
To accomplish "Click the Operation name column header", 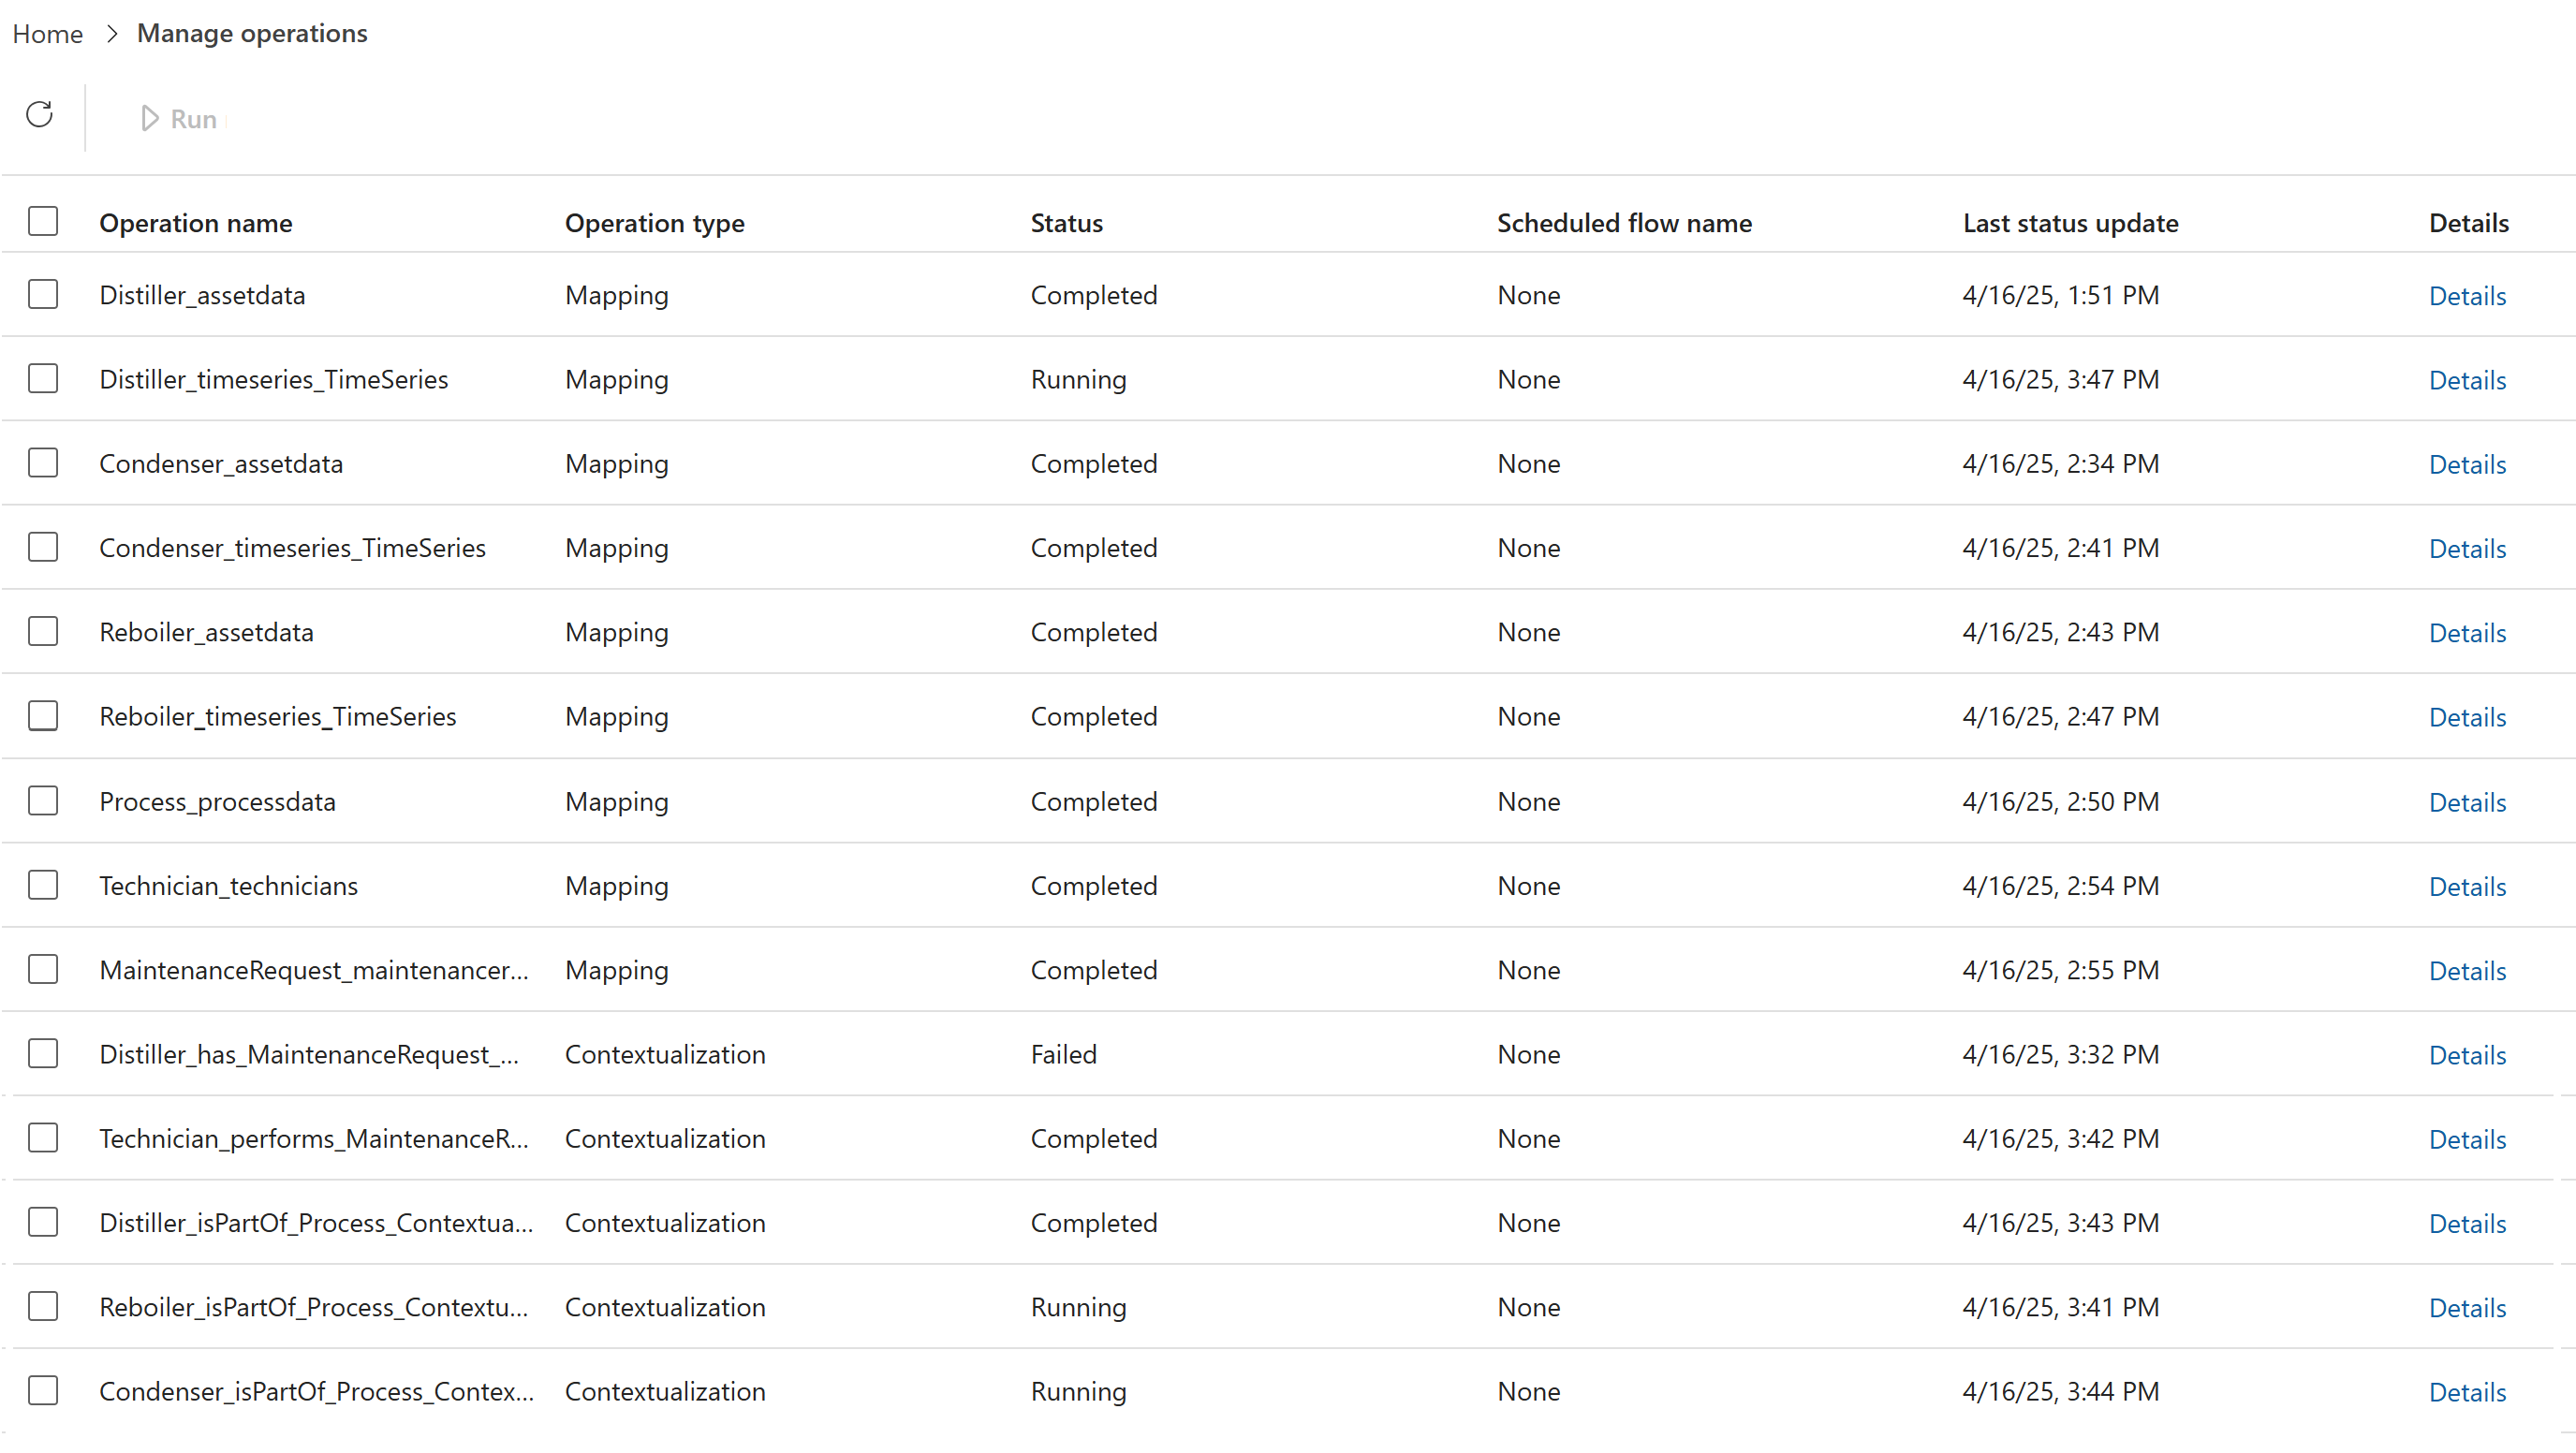I will pyautogui.click(x=196, y=223).
